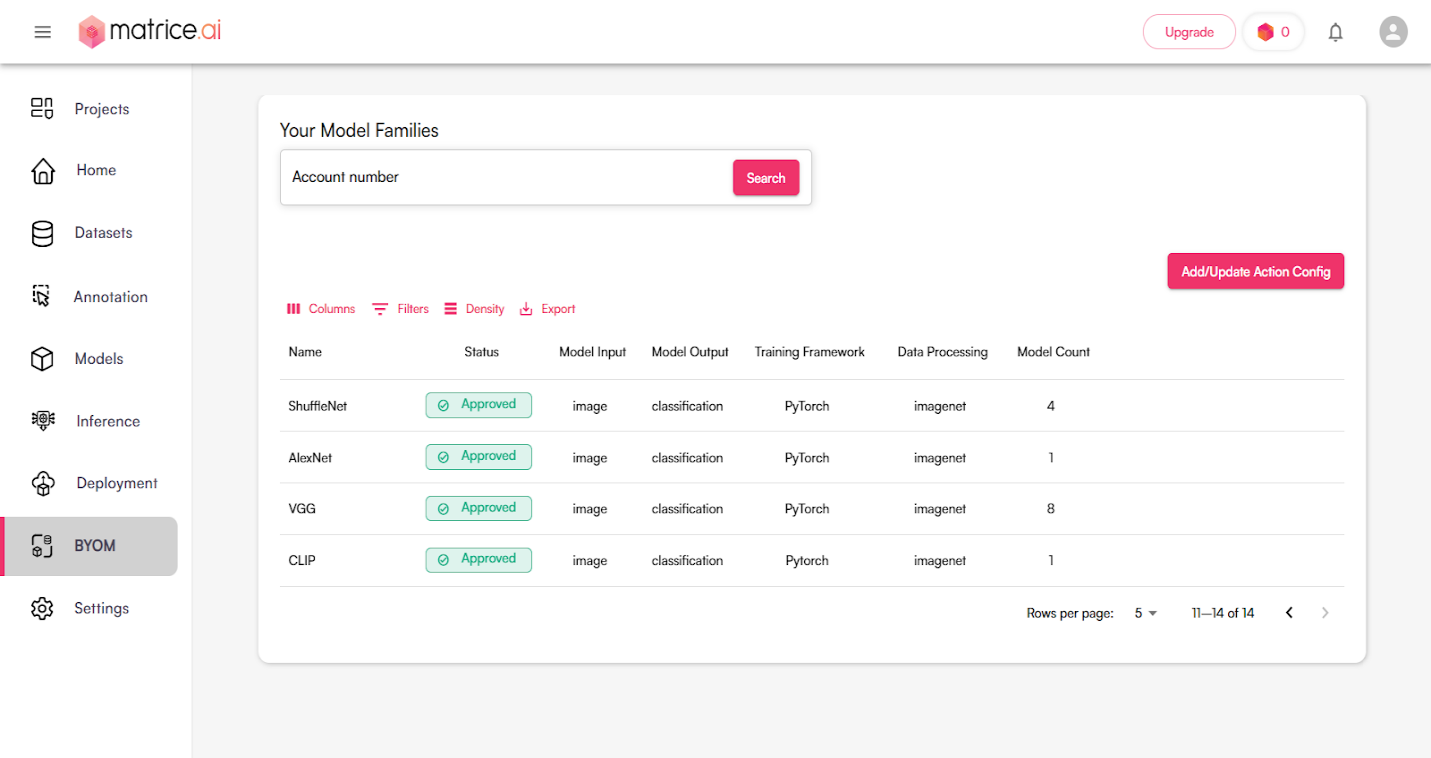
Task: Select the AlexNet row name
Action: click(x=310, y=458)
